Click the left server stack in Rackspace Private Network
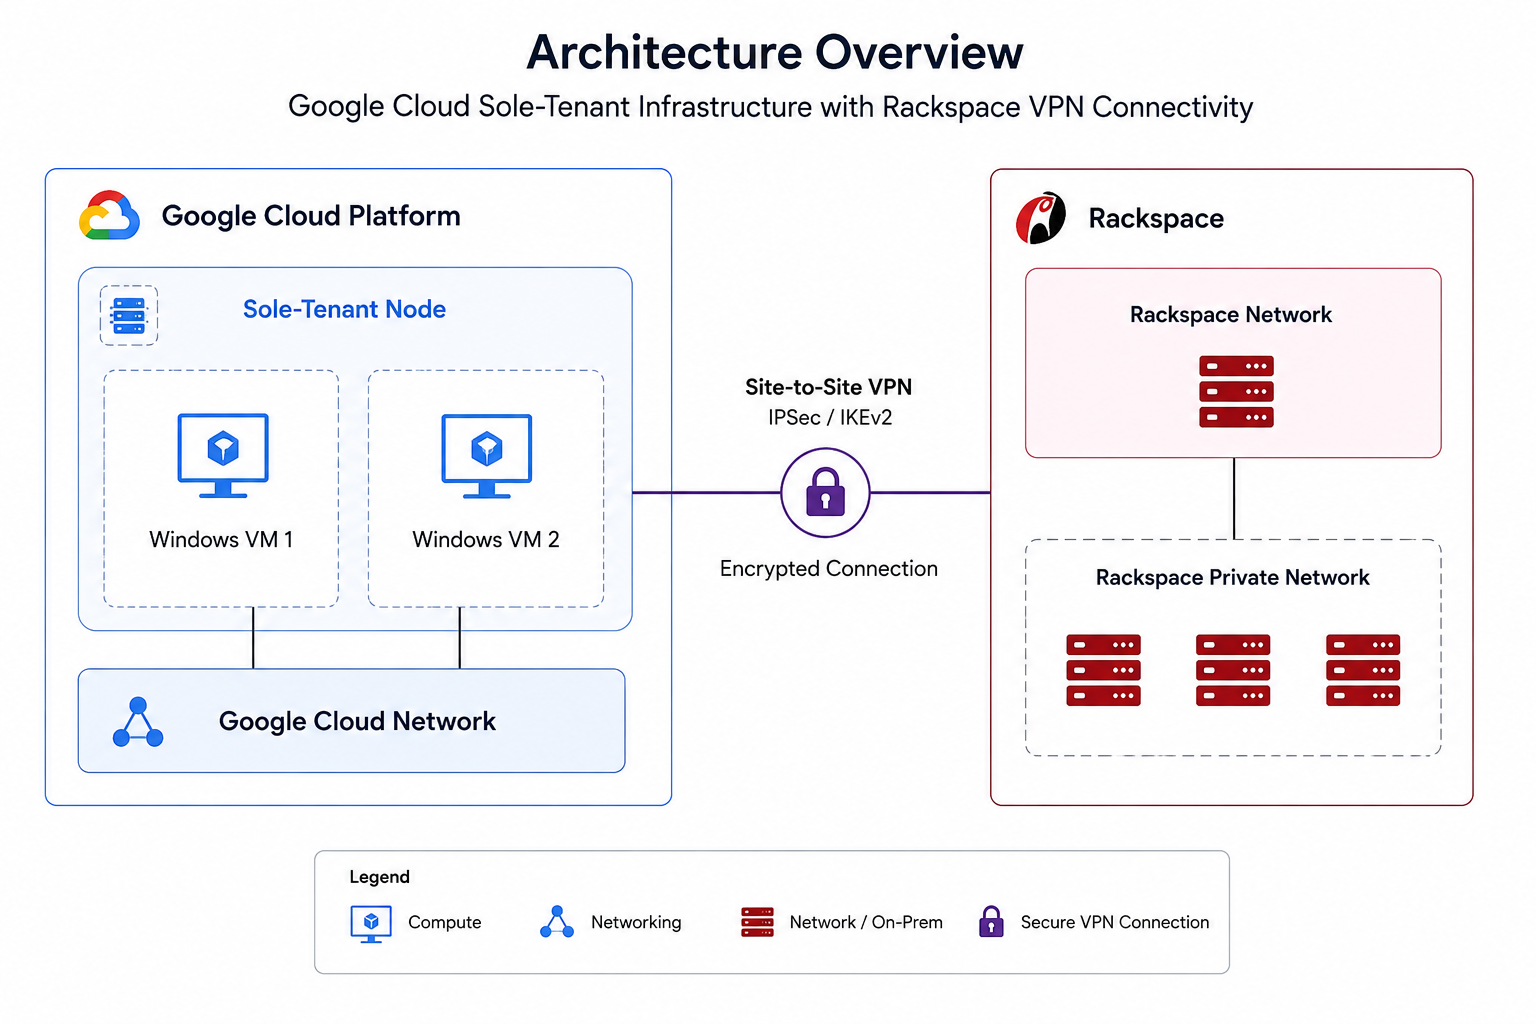 1103,670
